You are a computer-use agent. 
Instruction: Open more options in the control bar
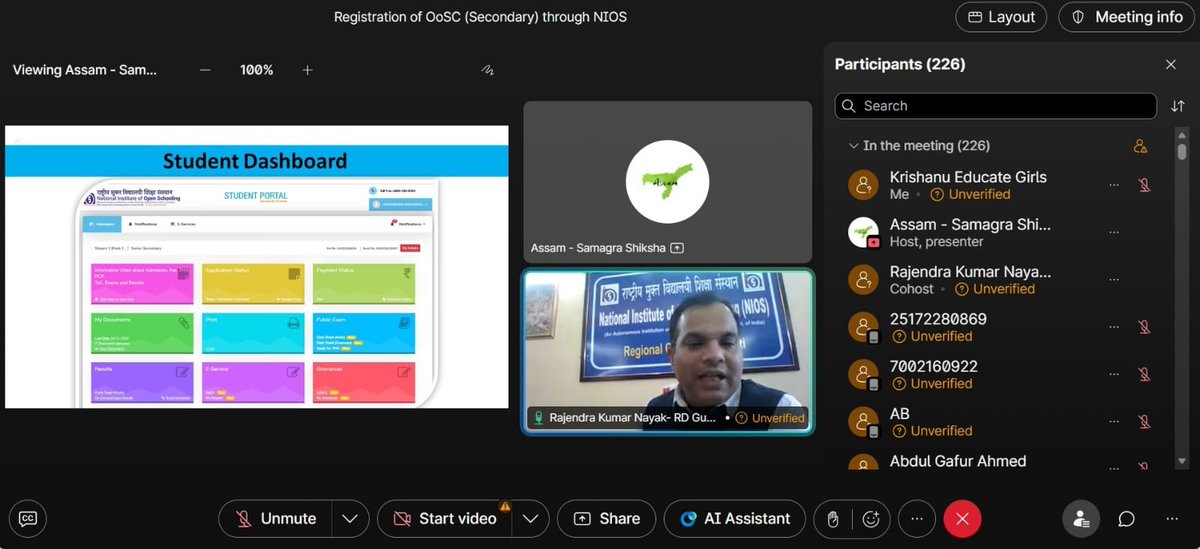916,518
